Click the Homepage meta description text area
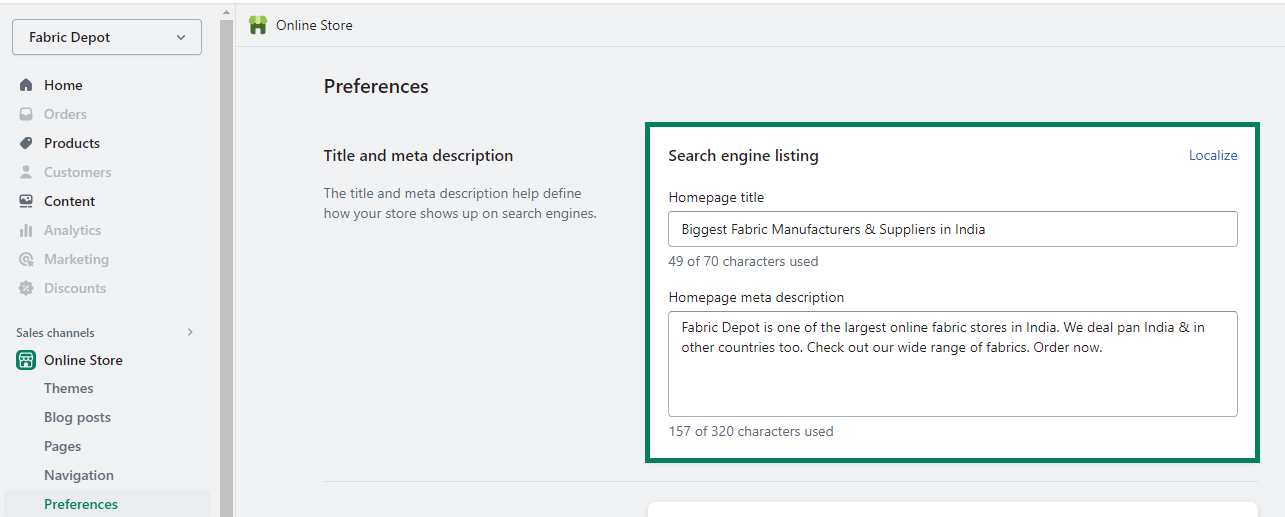This screenshot has width=1285, height=517. coord(953,364)
